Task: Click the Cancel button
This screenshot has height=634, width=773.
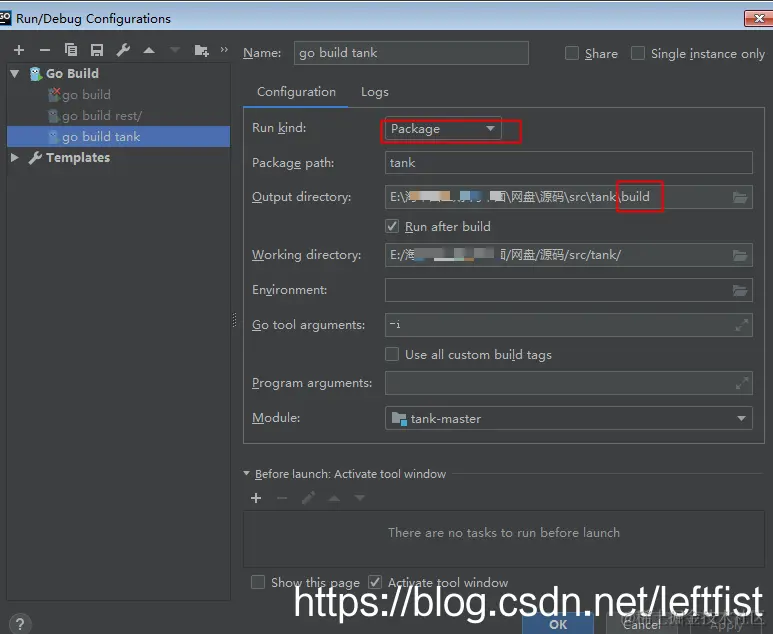Action: coord(641,625)
